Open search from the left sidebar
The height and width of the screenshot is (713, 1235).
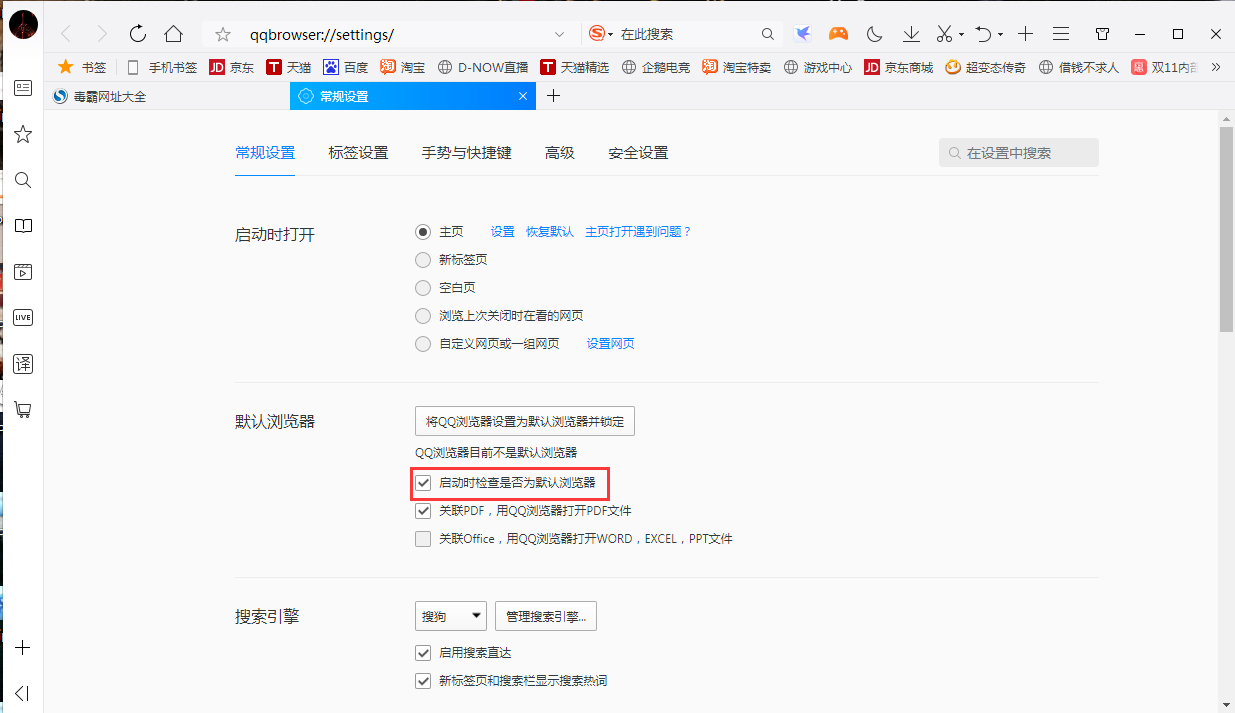[x=22, y=180]
